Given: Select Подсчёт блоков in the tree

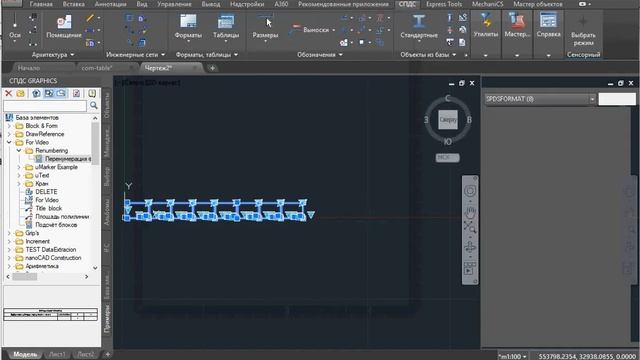Looking at the screenshot, I should tap(56, 224).
